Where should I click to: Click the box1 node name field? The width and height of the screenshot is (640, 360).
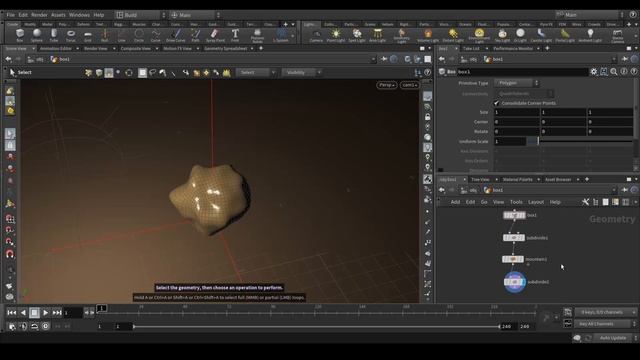coord(522,72)
